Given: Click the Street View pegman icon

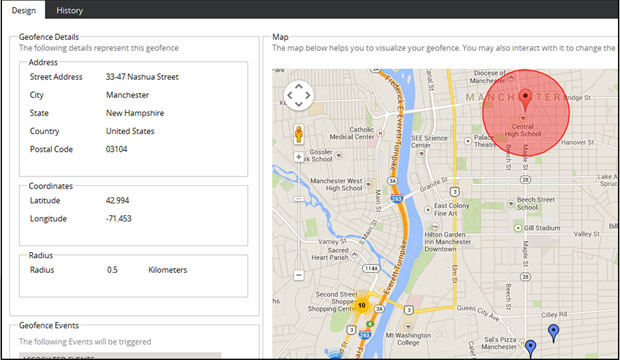Looking at the screenshot, I should pyautogui.click(x=299, y=134).
